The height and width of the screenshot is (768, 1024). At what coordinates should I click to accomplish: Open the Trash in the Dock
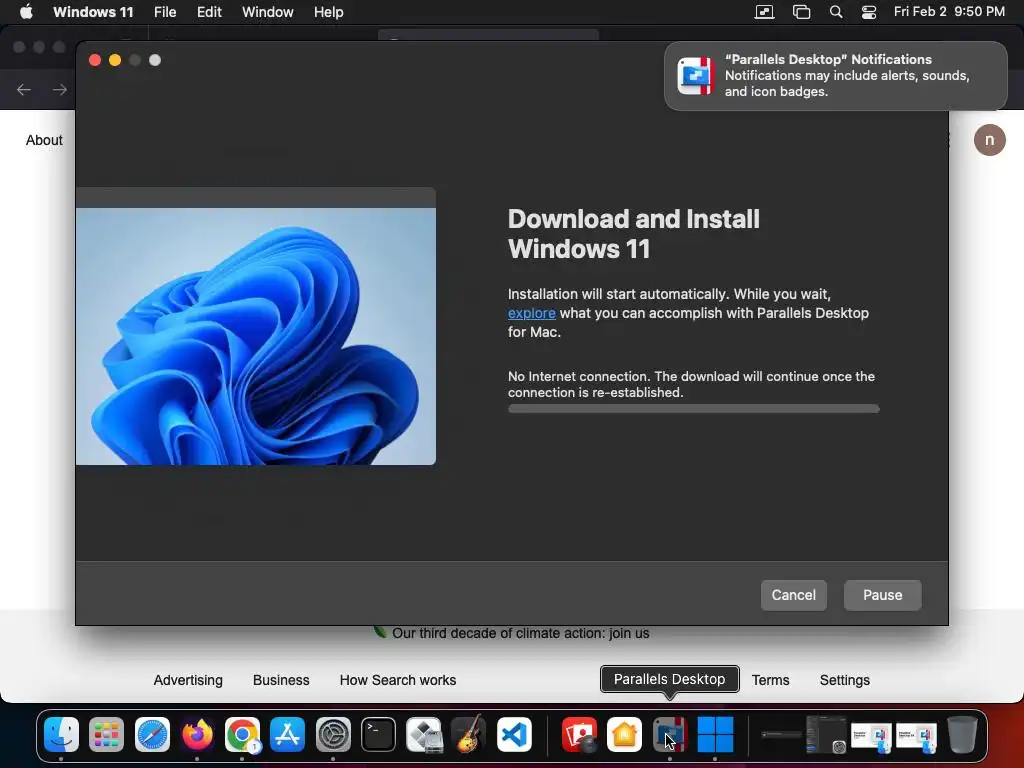pos(962,734)
